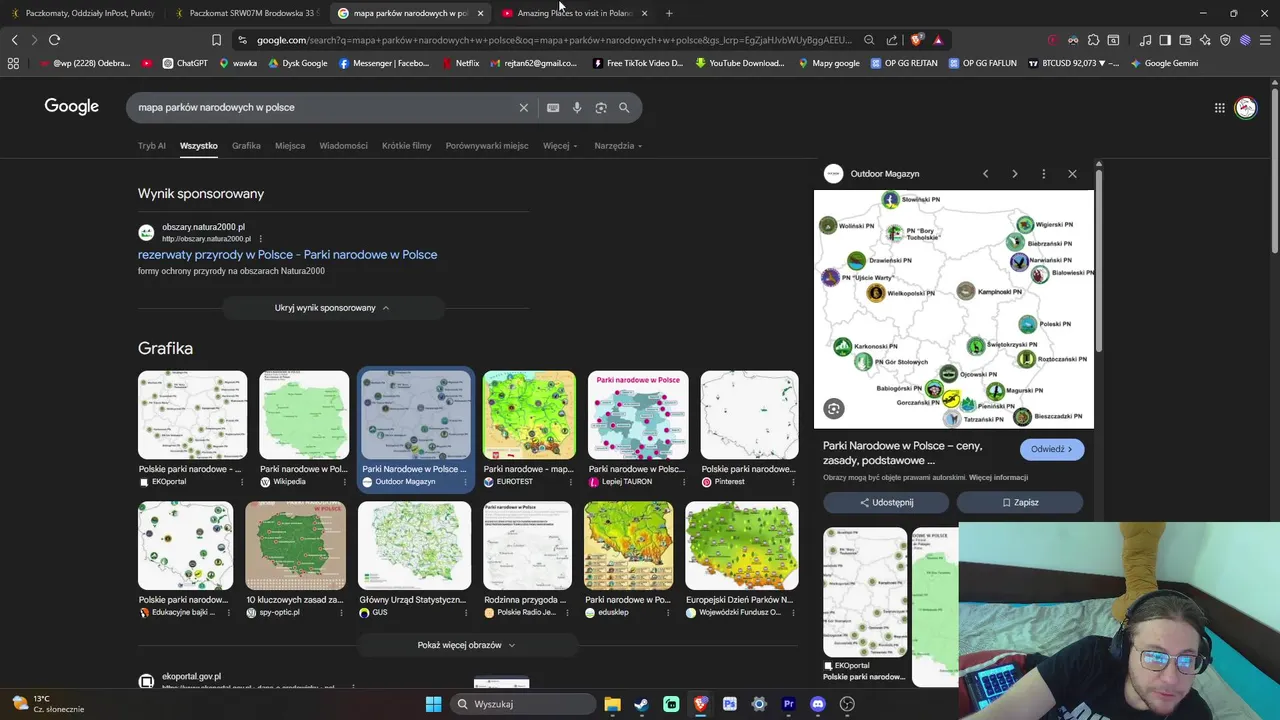The image size is (1280, 720).
Task: Click the Zapisz save button
Action: click(1020, 503)
